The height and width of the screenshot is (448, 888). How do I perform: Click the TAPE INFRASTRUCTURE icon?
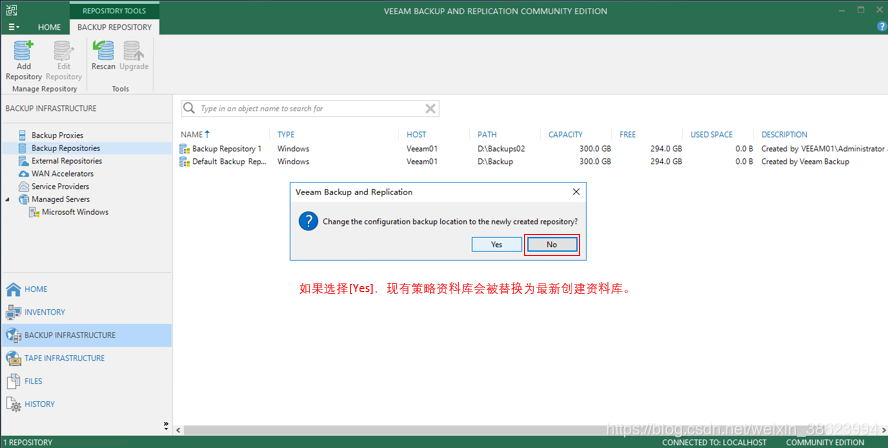tap(14, 358)
